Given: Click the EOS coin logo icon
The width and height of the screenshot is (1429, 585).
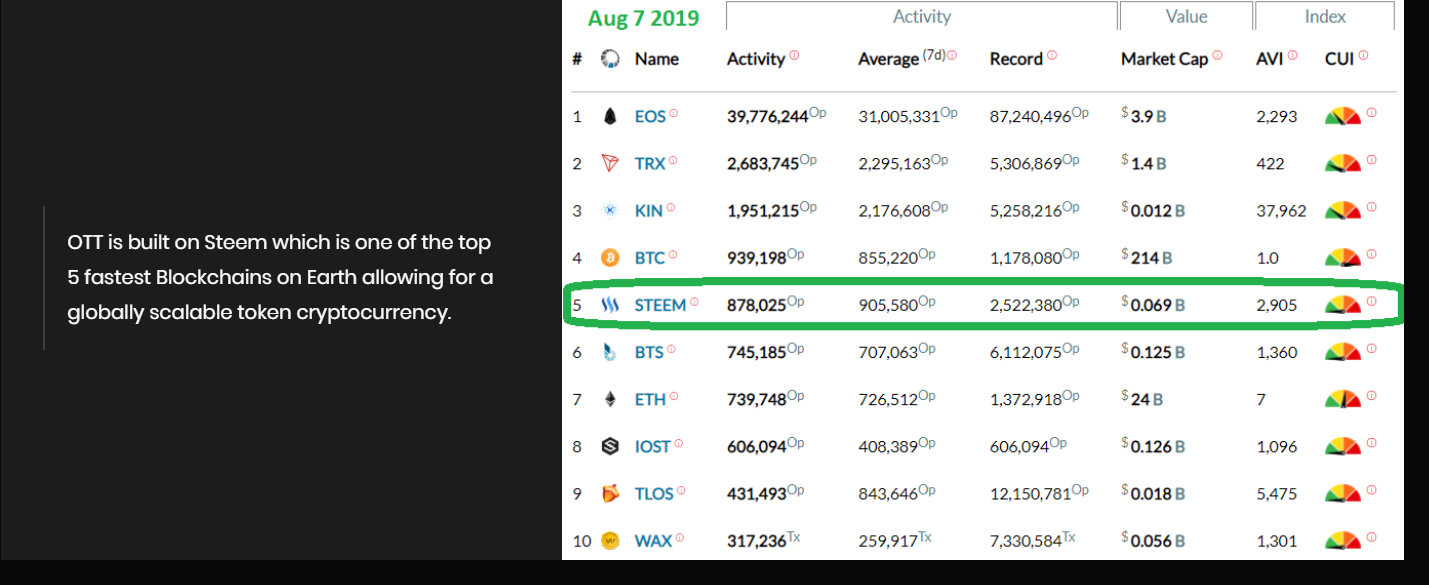Looking at the screenshot, I should click(610, 116).
